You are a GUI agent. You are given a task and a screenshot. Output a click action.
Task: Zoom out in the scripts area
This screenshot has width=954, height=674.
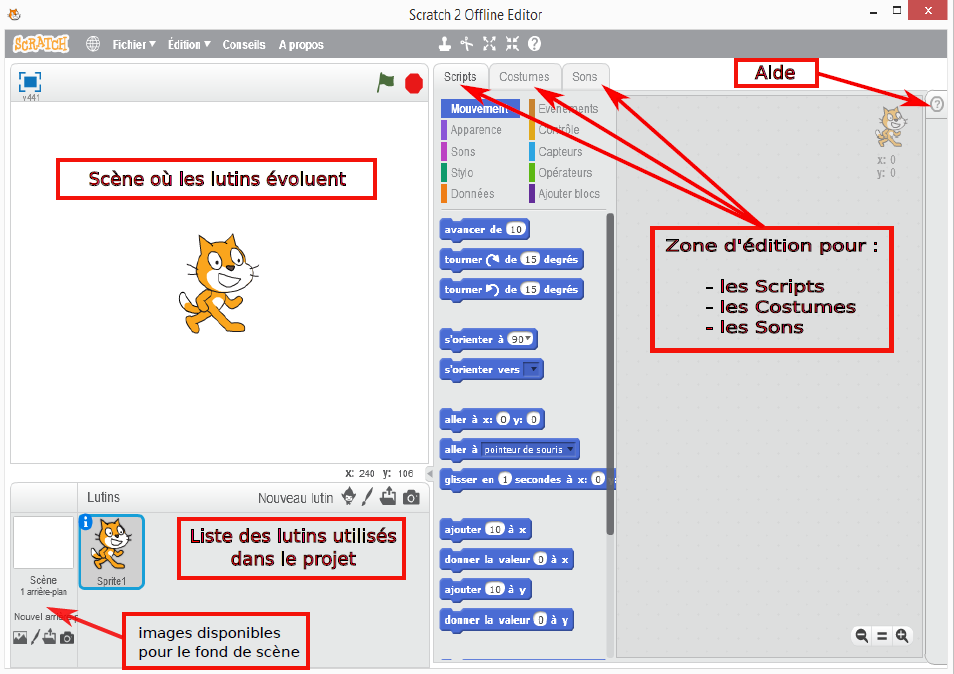(862, 636)
